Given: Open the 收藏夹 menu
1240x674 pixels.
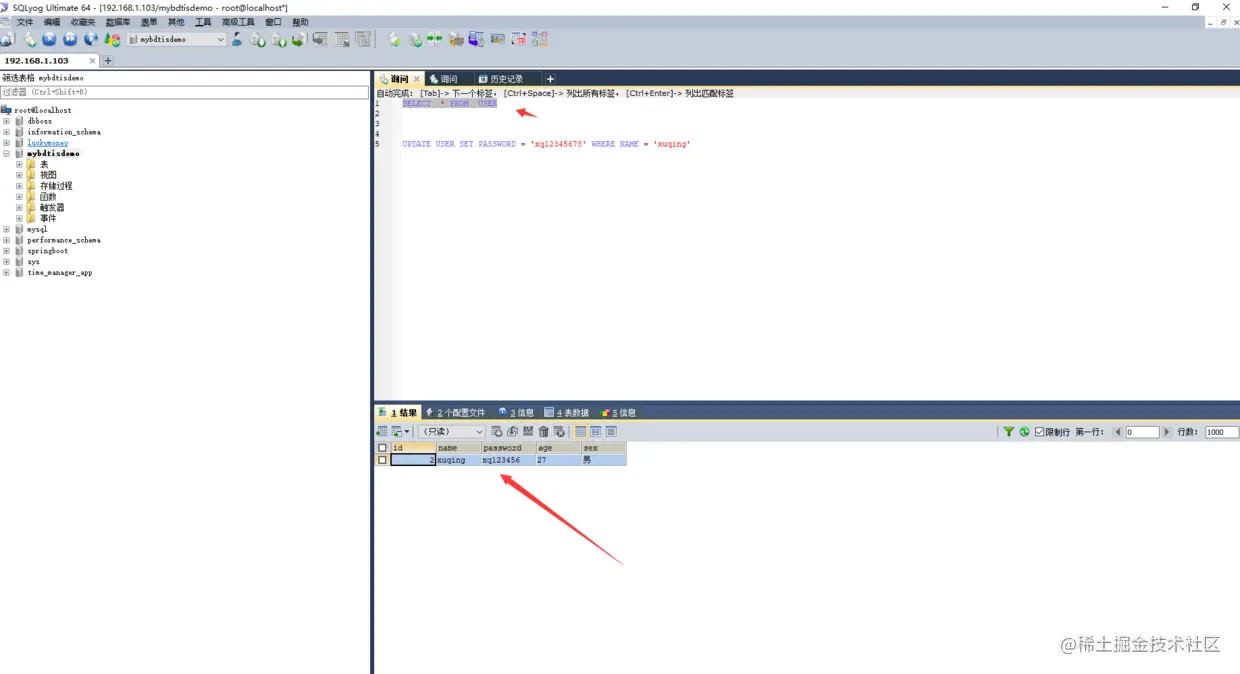Looking at the screenshot, I should tap(83, 22).
